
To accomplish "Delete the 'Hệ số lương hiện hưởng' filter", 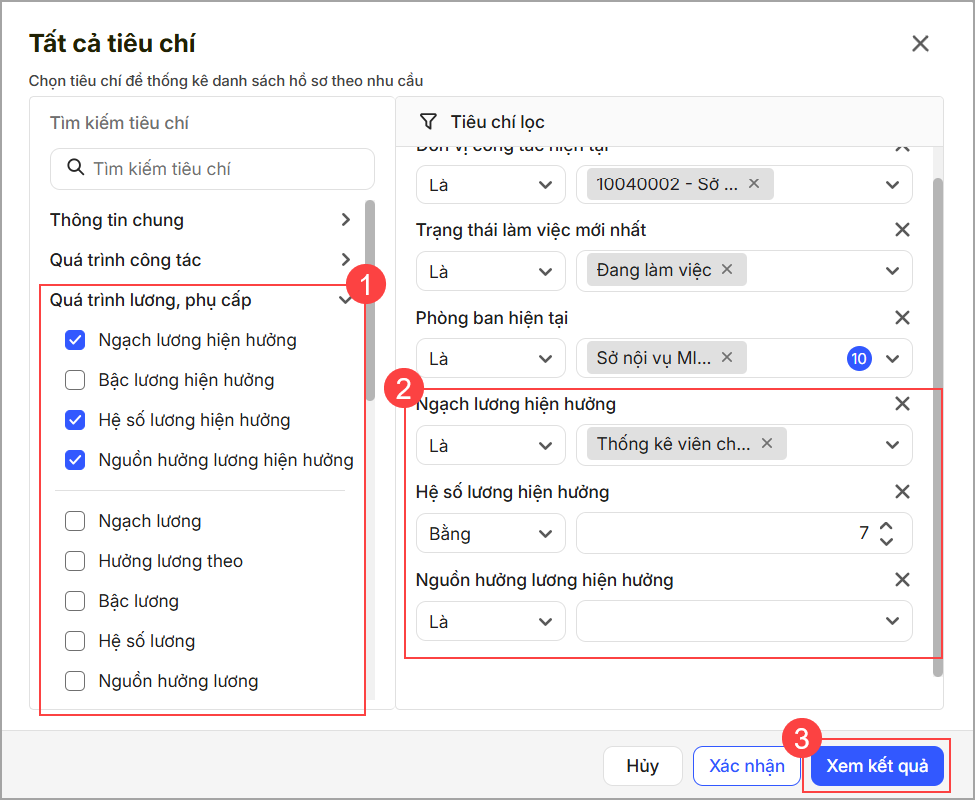I will pos(902,492).
